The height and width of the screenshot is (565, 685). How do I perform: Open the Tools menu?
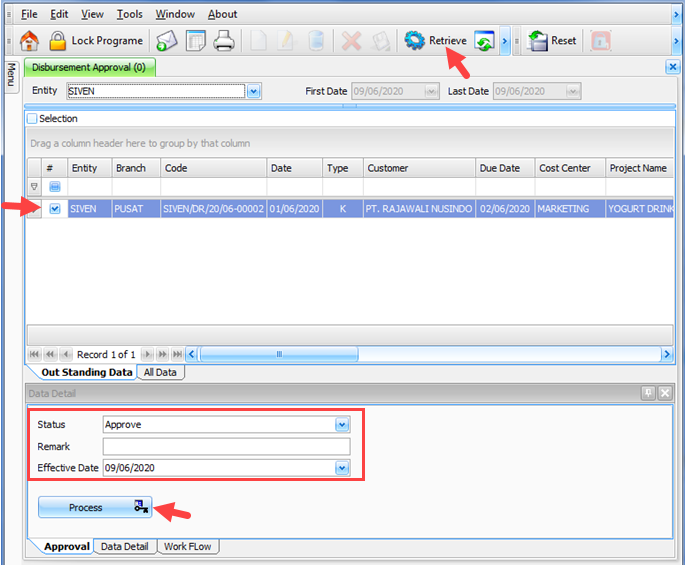(129, 14)
